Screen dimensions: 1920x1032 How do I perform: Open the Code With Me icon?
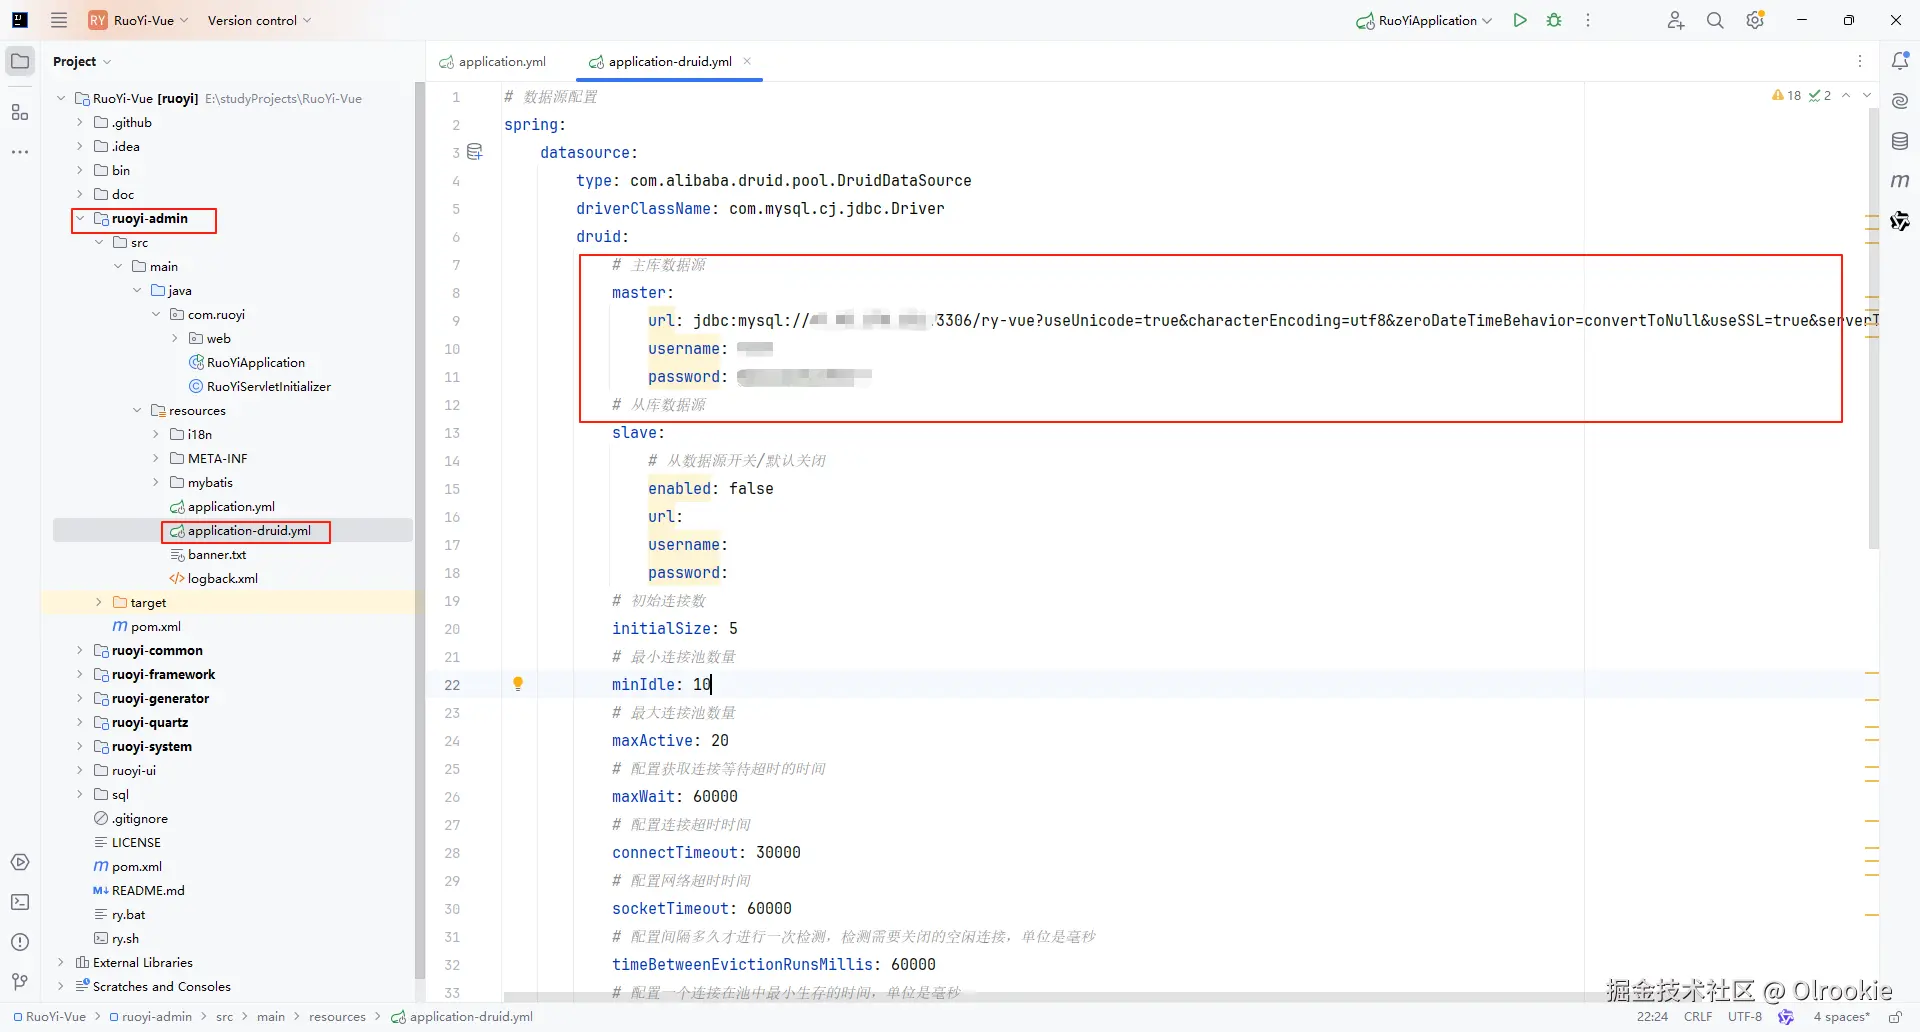(1676, 20)
